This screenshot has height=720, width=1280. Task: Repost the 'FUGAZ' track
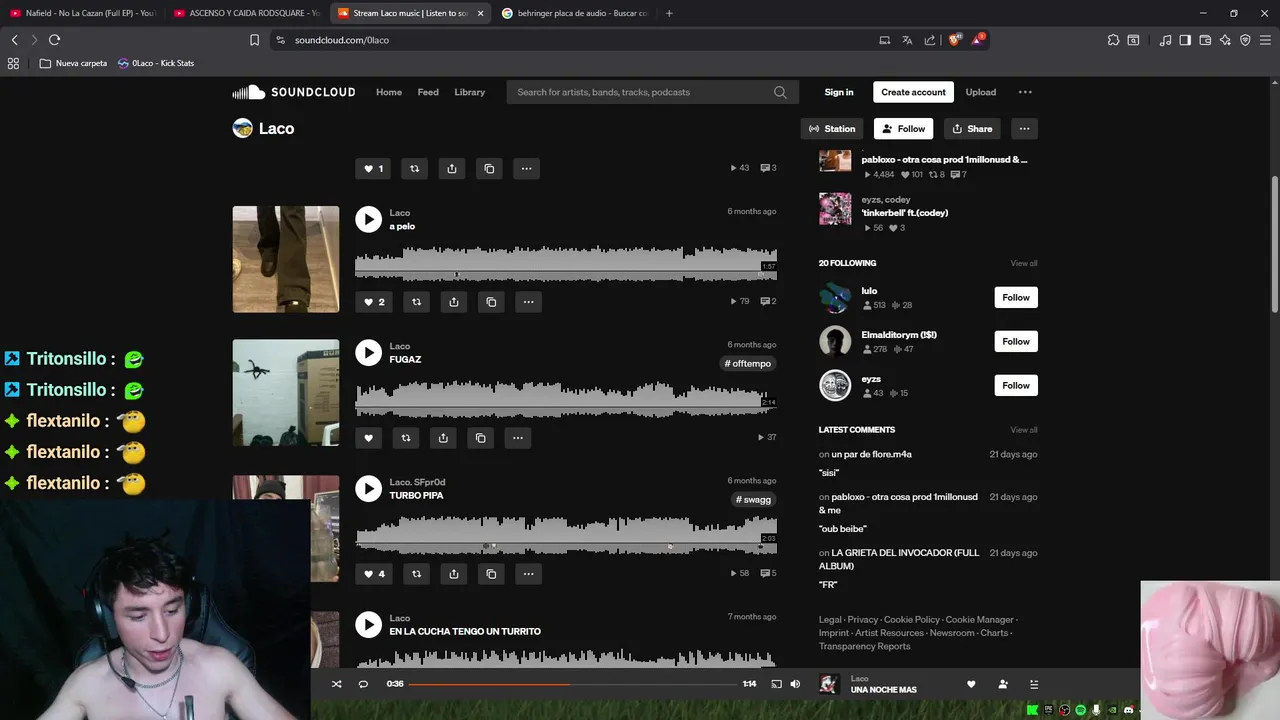point(405,438)
